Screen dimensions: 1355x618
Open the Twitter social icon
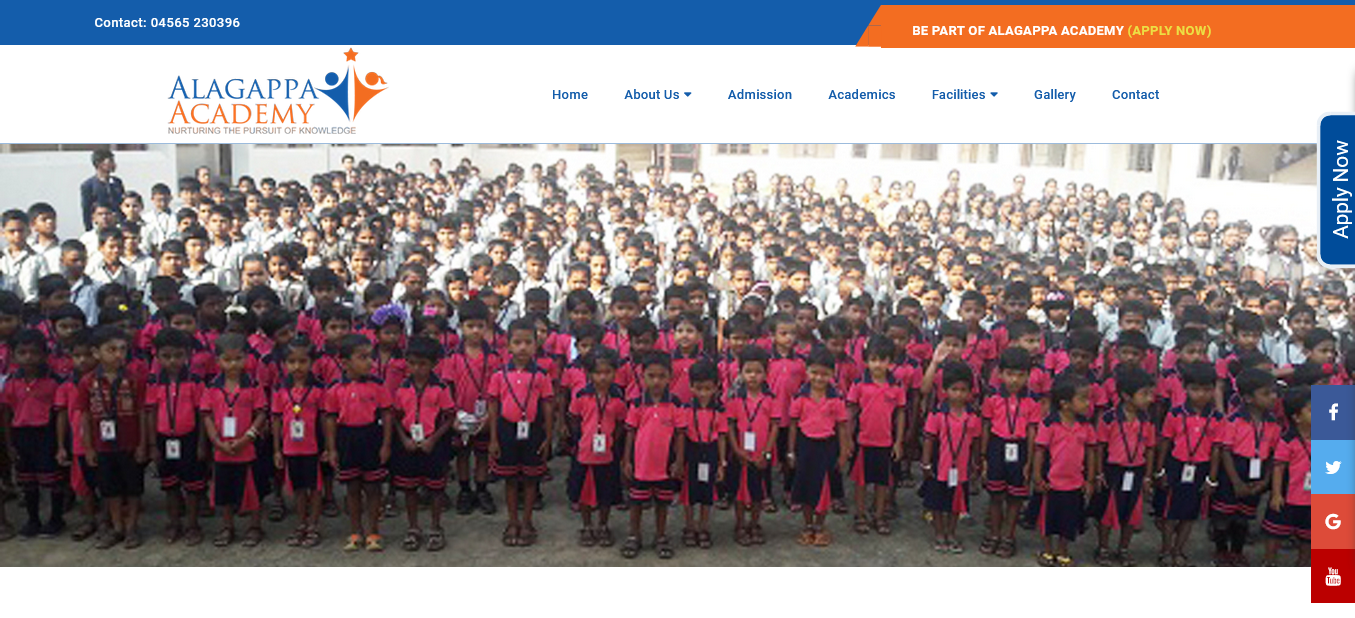1333,467
